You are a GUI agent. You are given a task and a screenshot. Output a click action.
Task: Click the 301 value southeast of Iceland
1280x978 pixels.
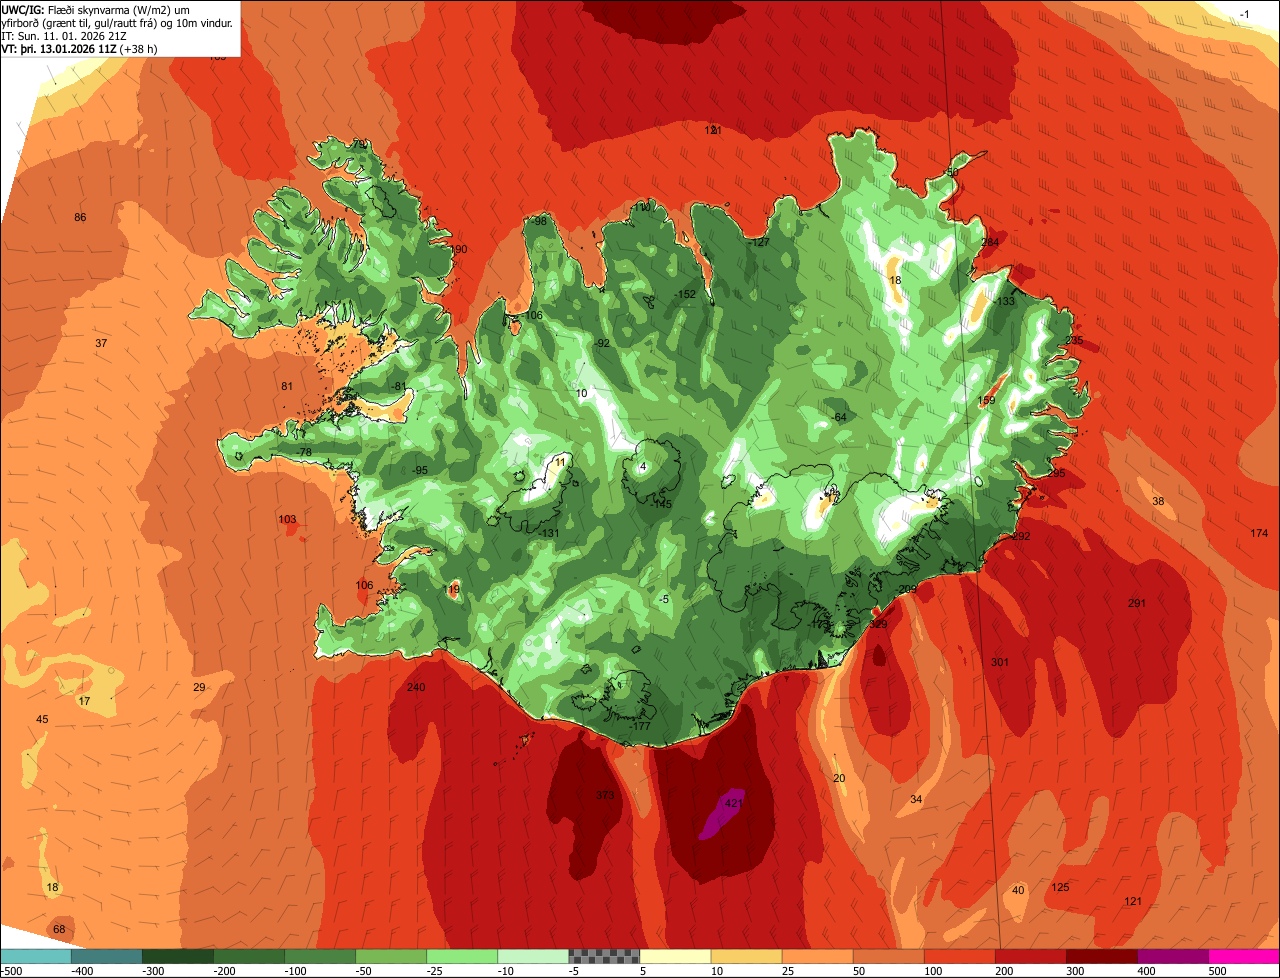(1000, 662)
